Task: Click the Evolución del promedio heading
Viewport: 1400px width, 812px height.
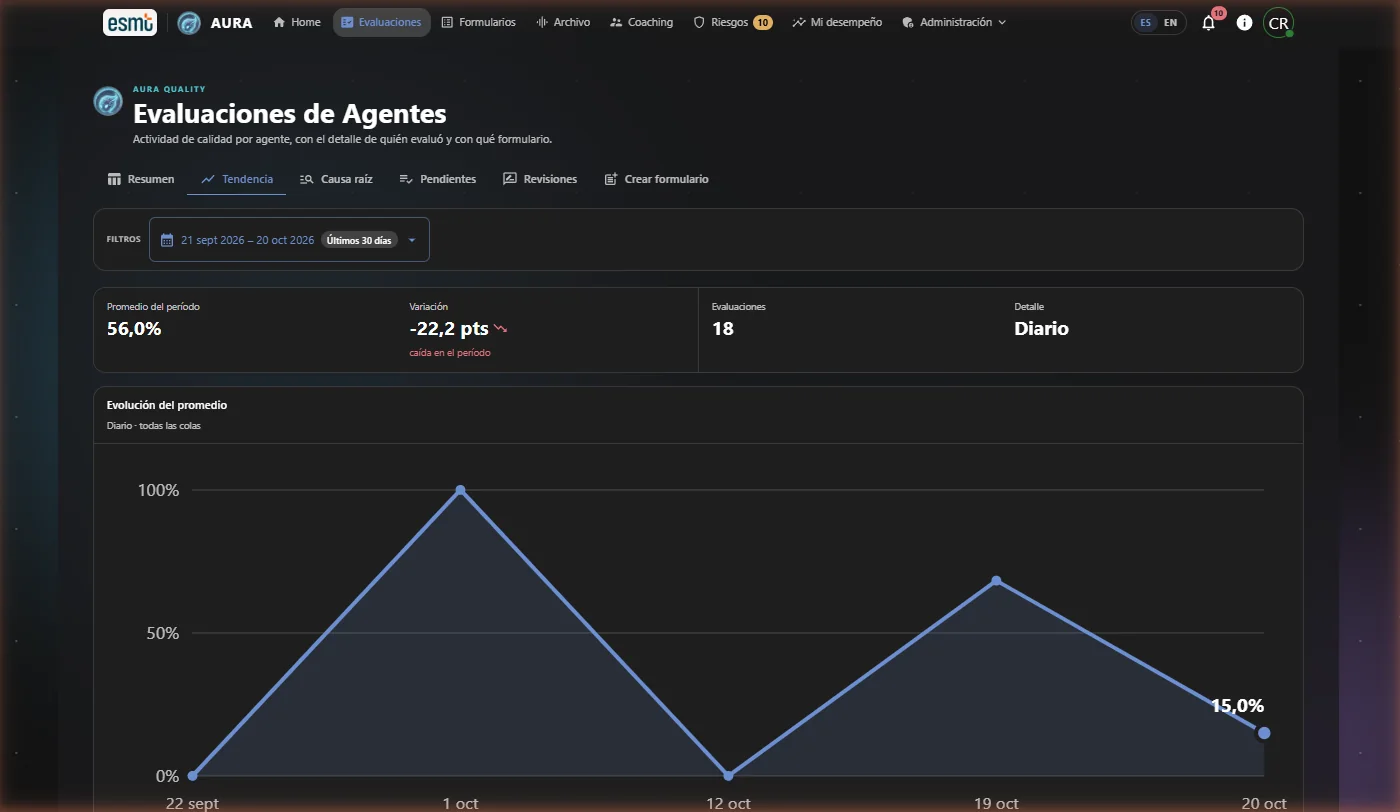Action: (x=167, y=405)
